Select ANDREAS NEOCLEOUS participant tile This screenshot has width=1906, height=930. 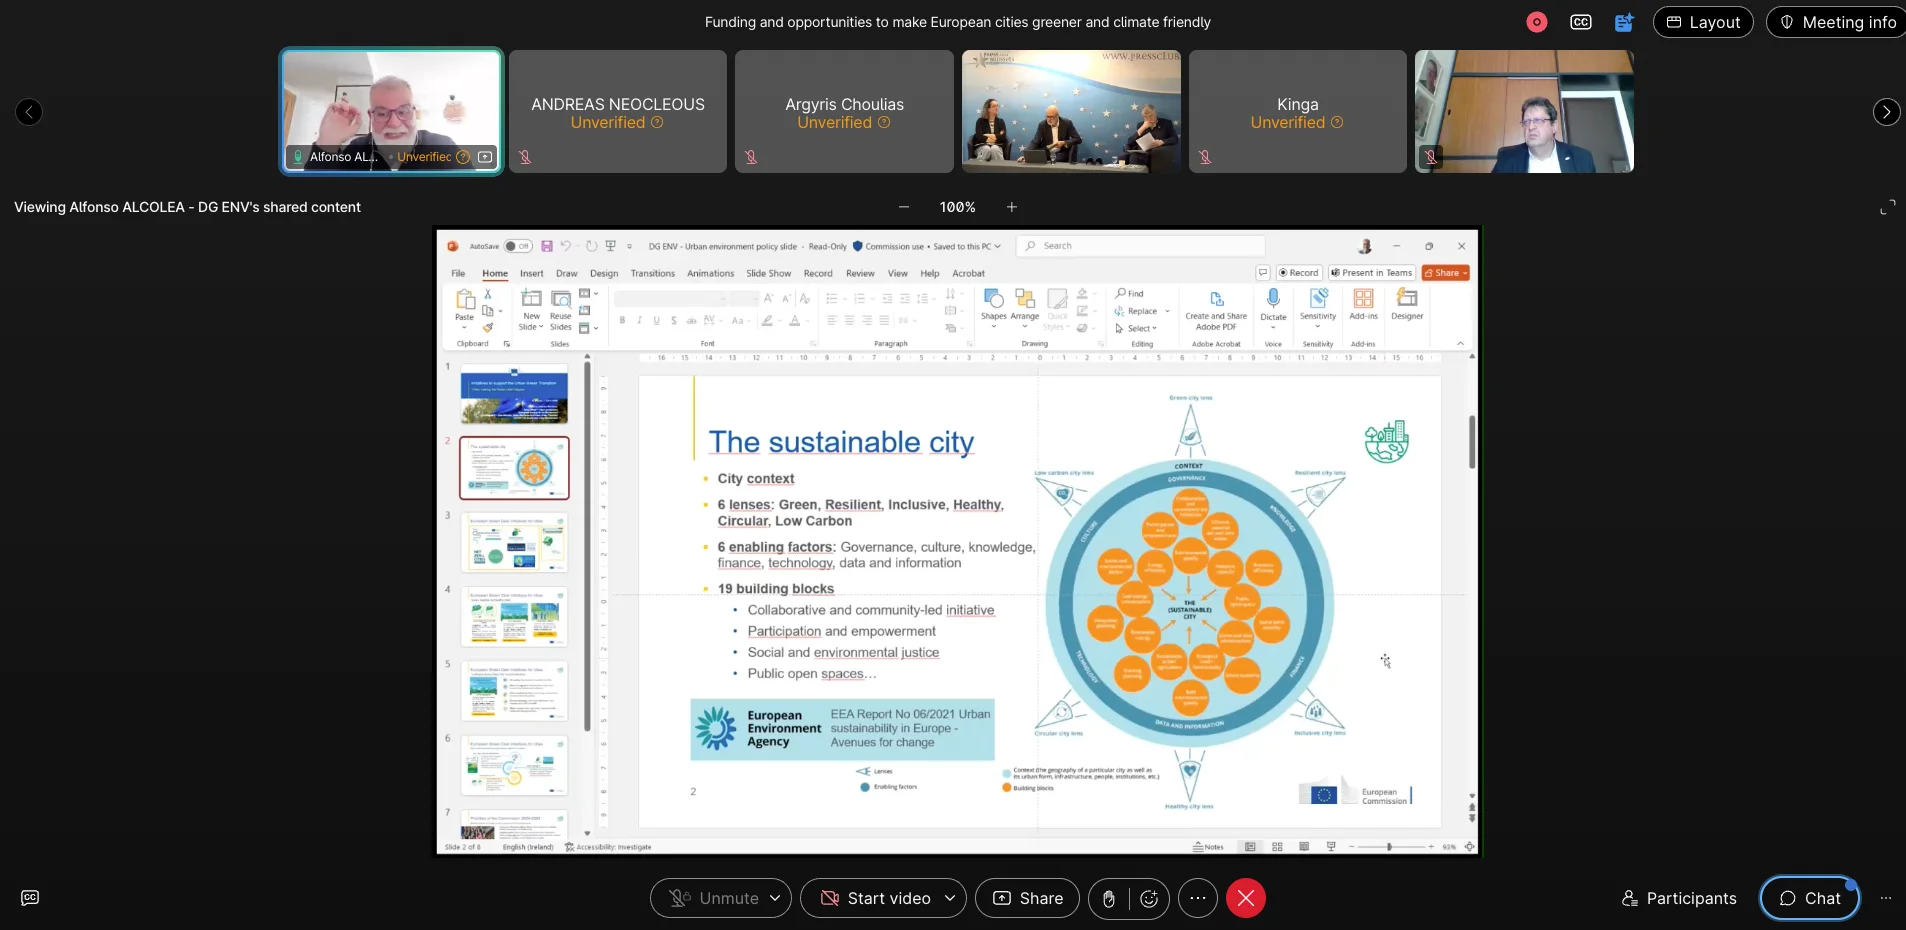pos(618,112)
